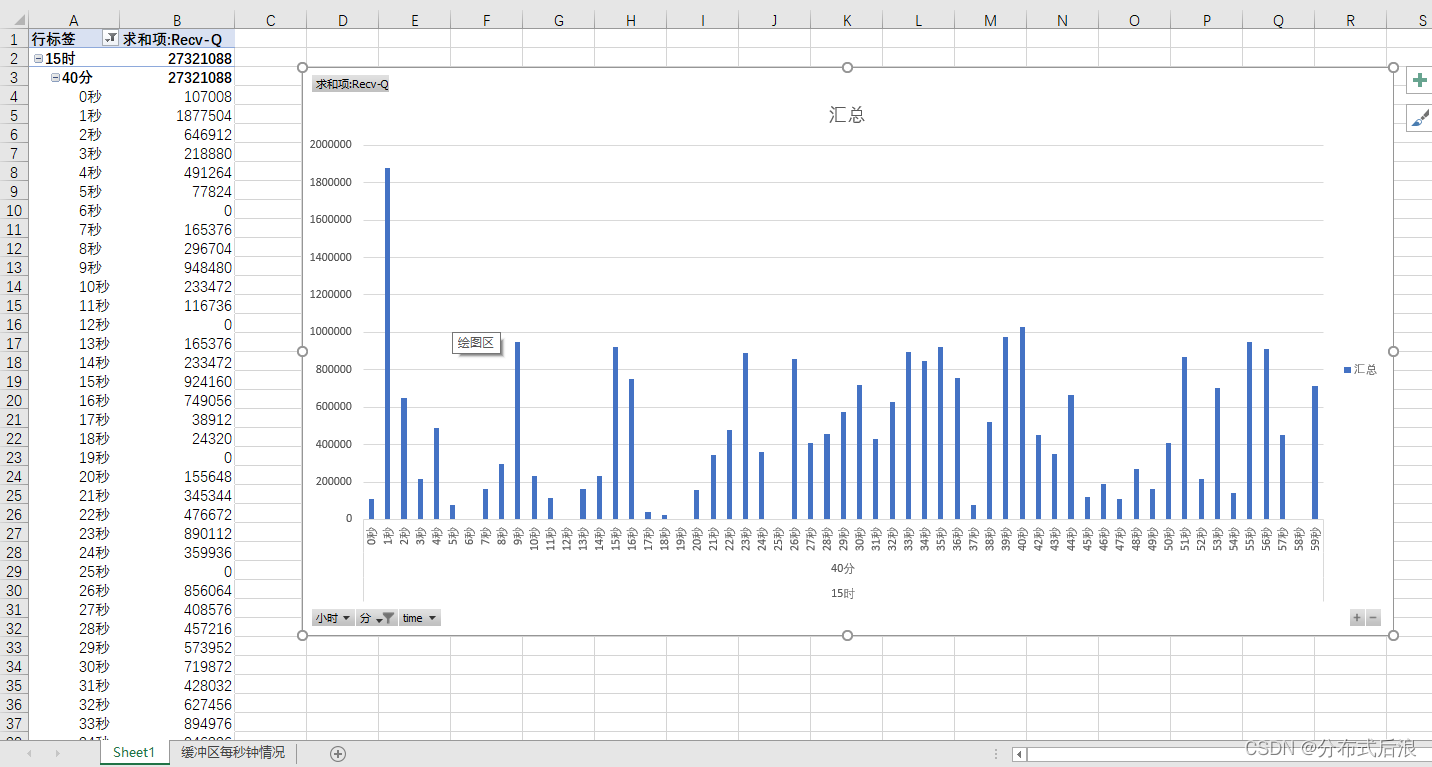Click the sheet tab bar options dots

tap(996, 753)
